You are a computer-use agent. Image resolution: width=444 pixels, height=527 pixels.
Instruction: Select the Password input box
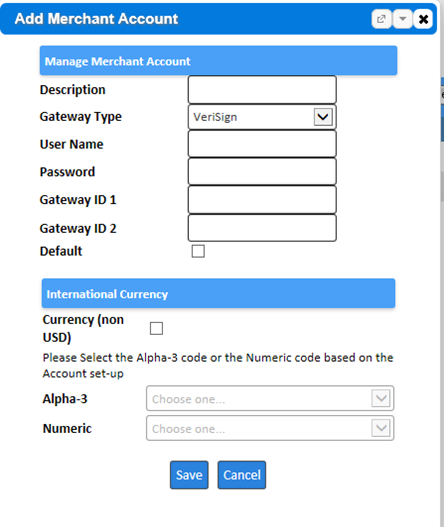262,172
